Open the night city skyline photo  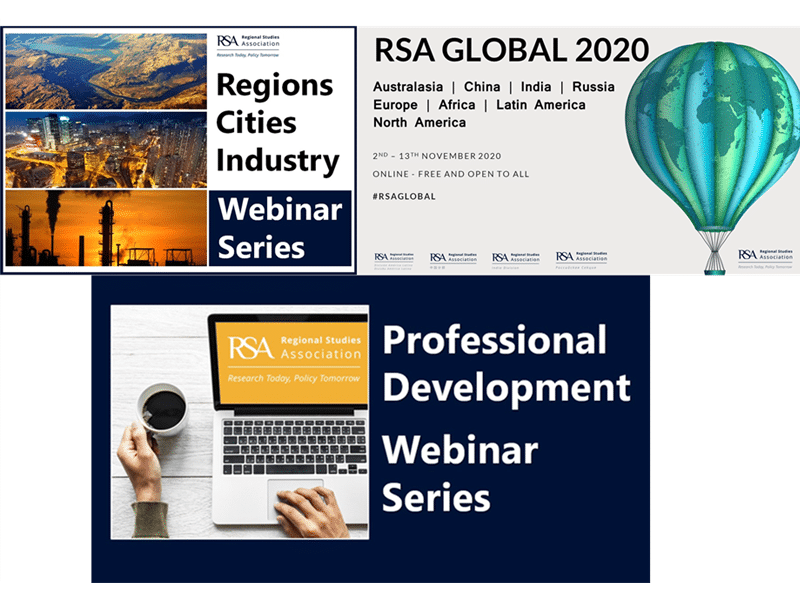[106, 150]
